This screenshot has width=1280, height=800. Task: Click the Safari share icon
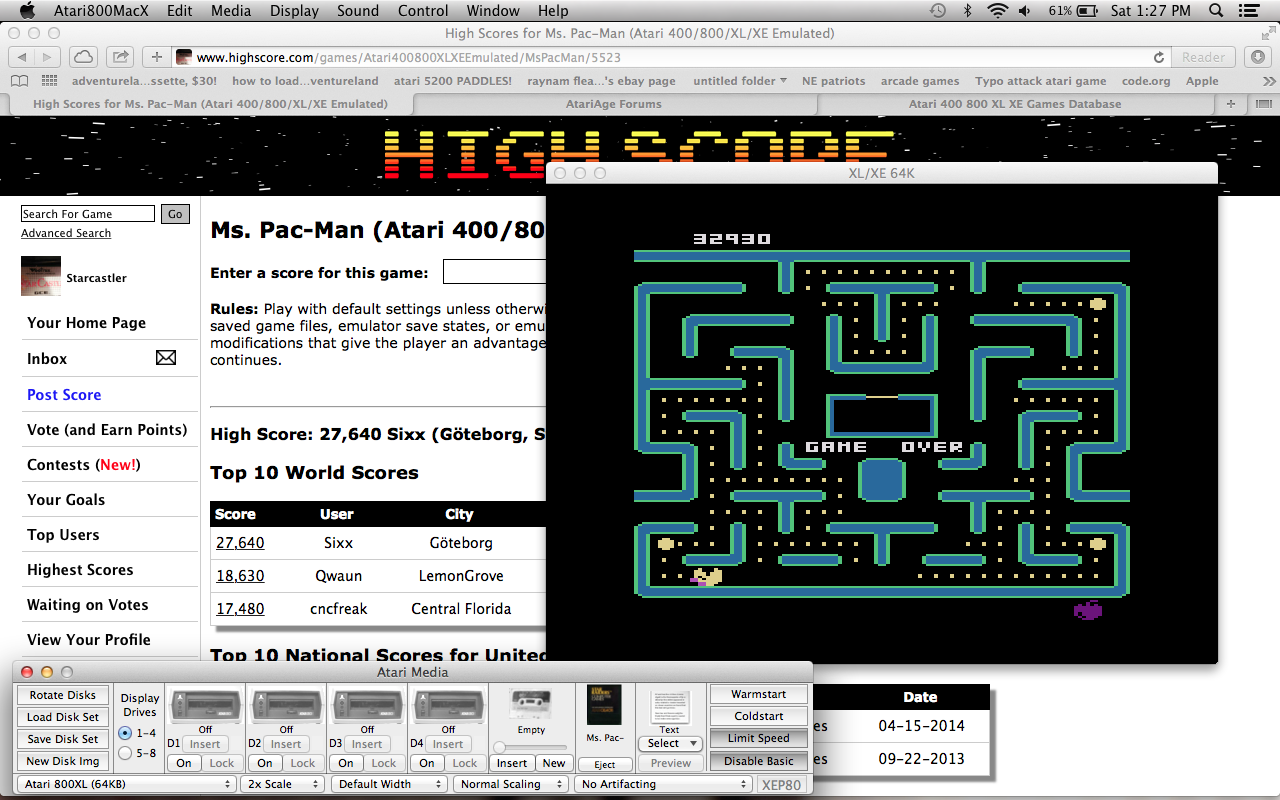(x=120, y=57)
